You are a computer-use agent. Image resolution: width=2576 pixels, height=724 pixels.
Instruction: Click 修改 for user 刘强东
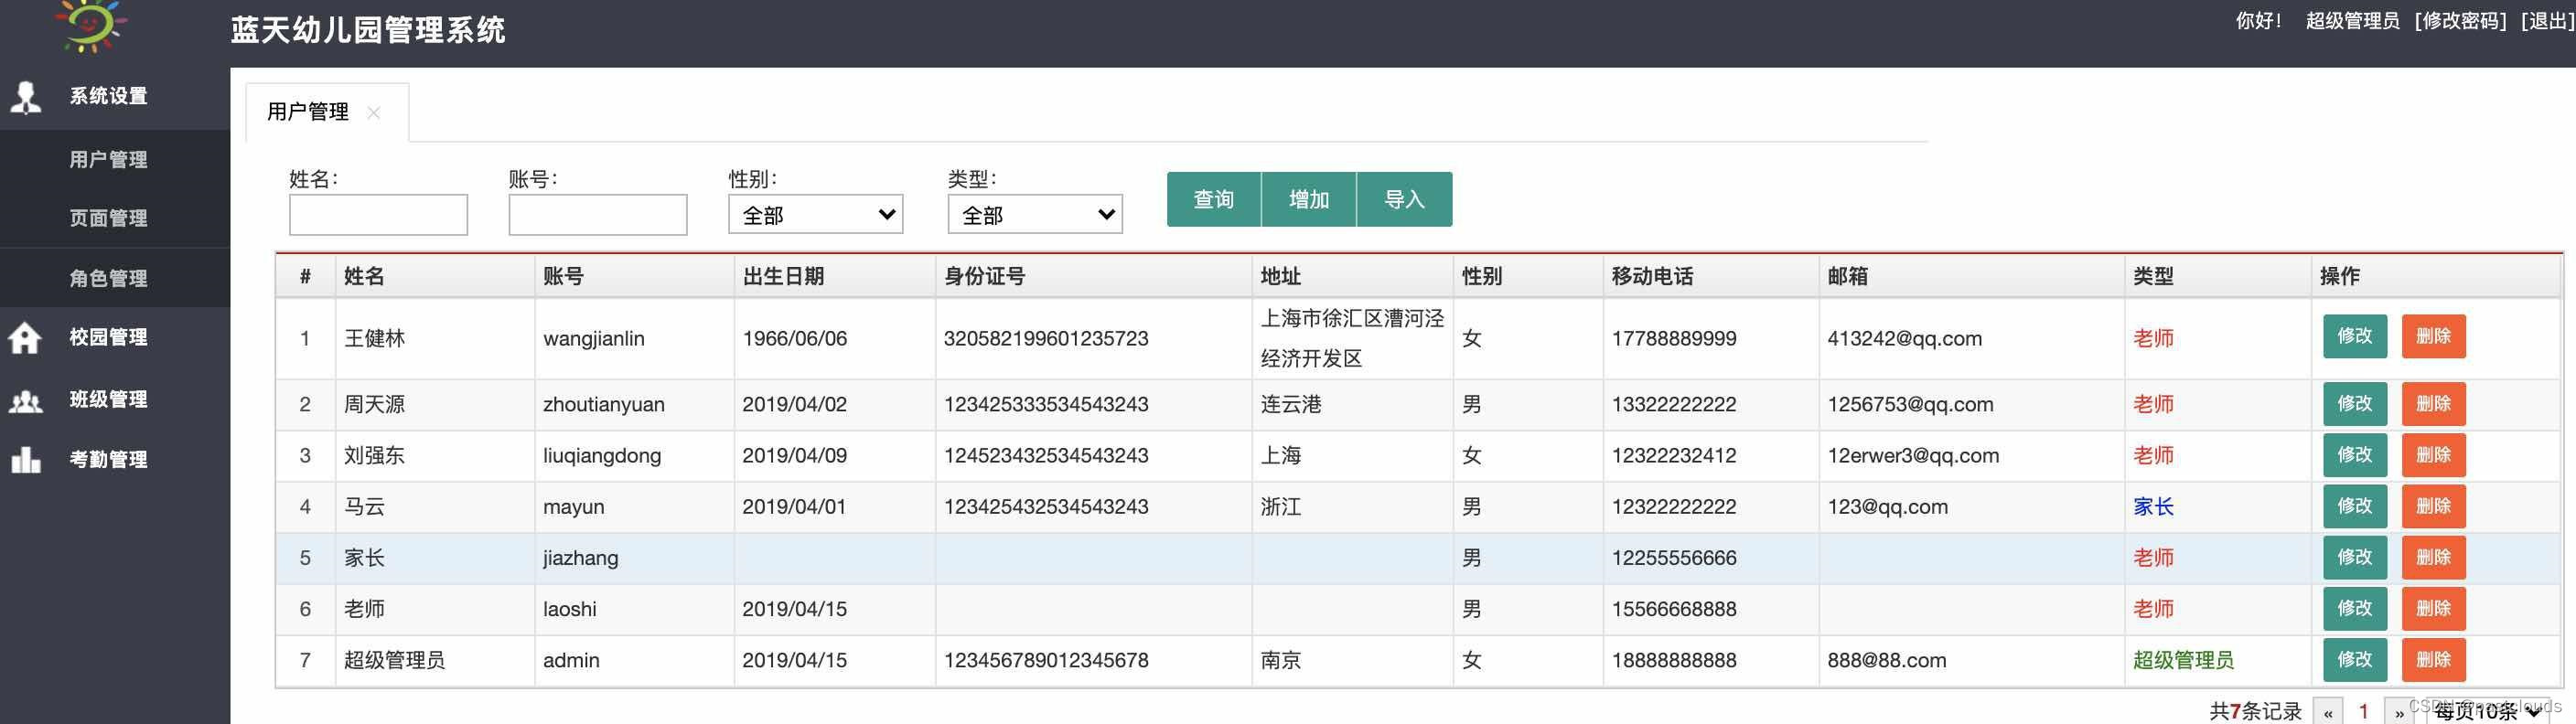(2355, 455)
